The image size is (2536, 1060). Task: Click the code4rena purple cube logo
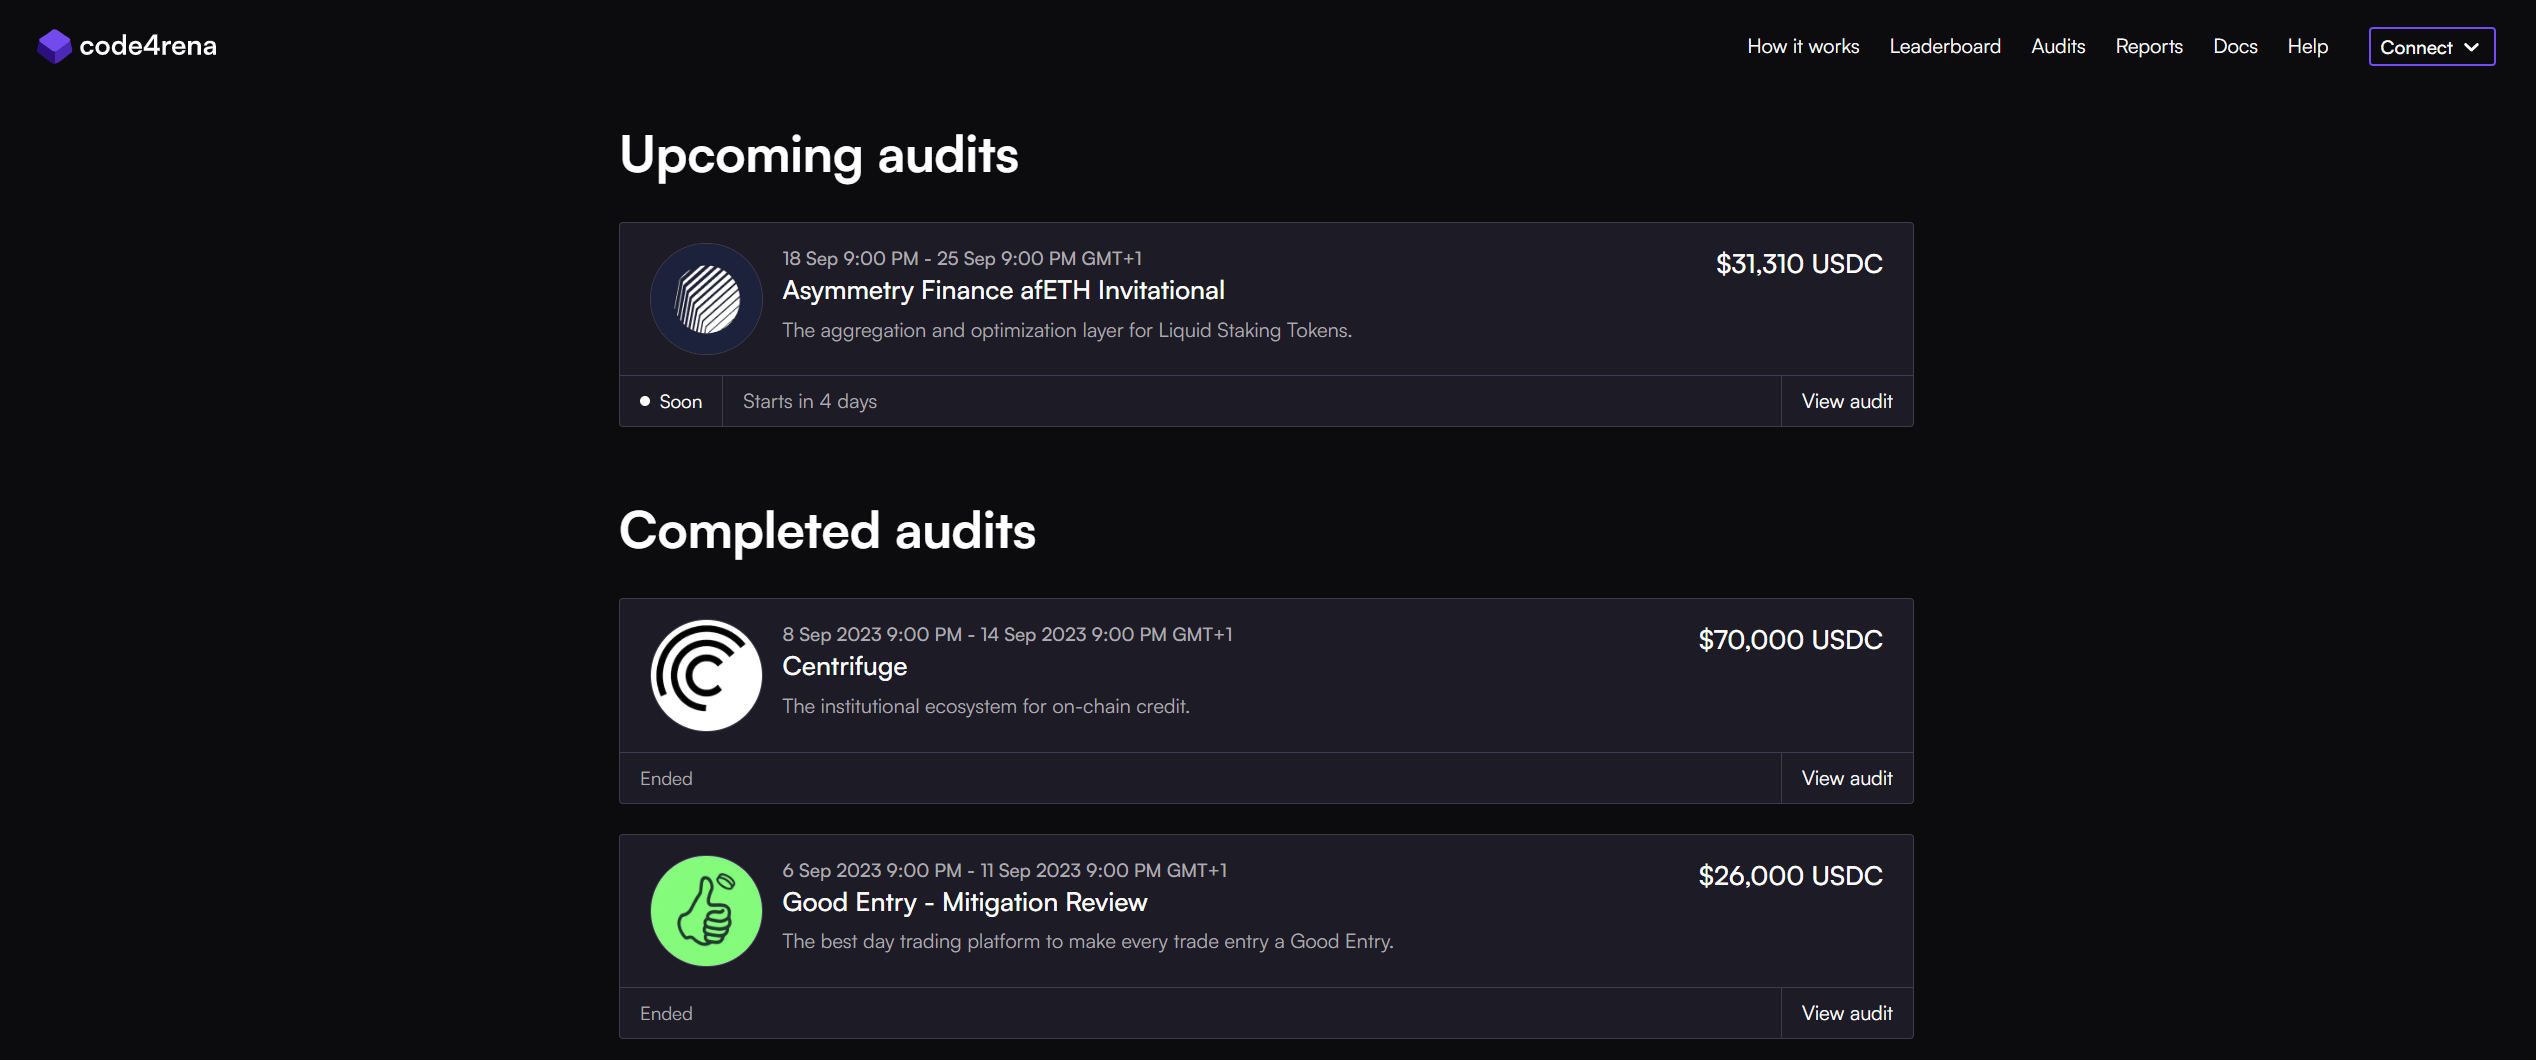tap(54, 46)
